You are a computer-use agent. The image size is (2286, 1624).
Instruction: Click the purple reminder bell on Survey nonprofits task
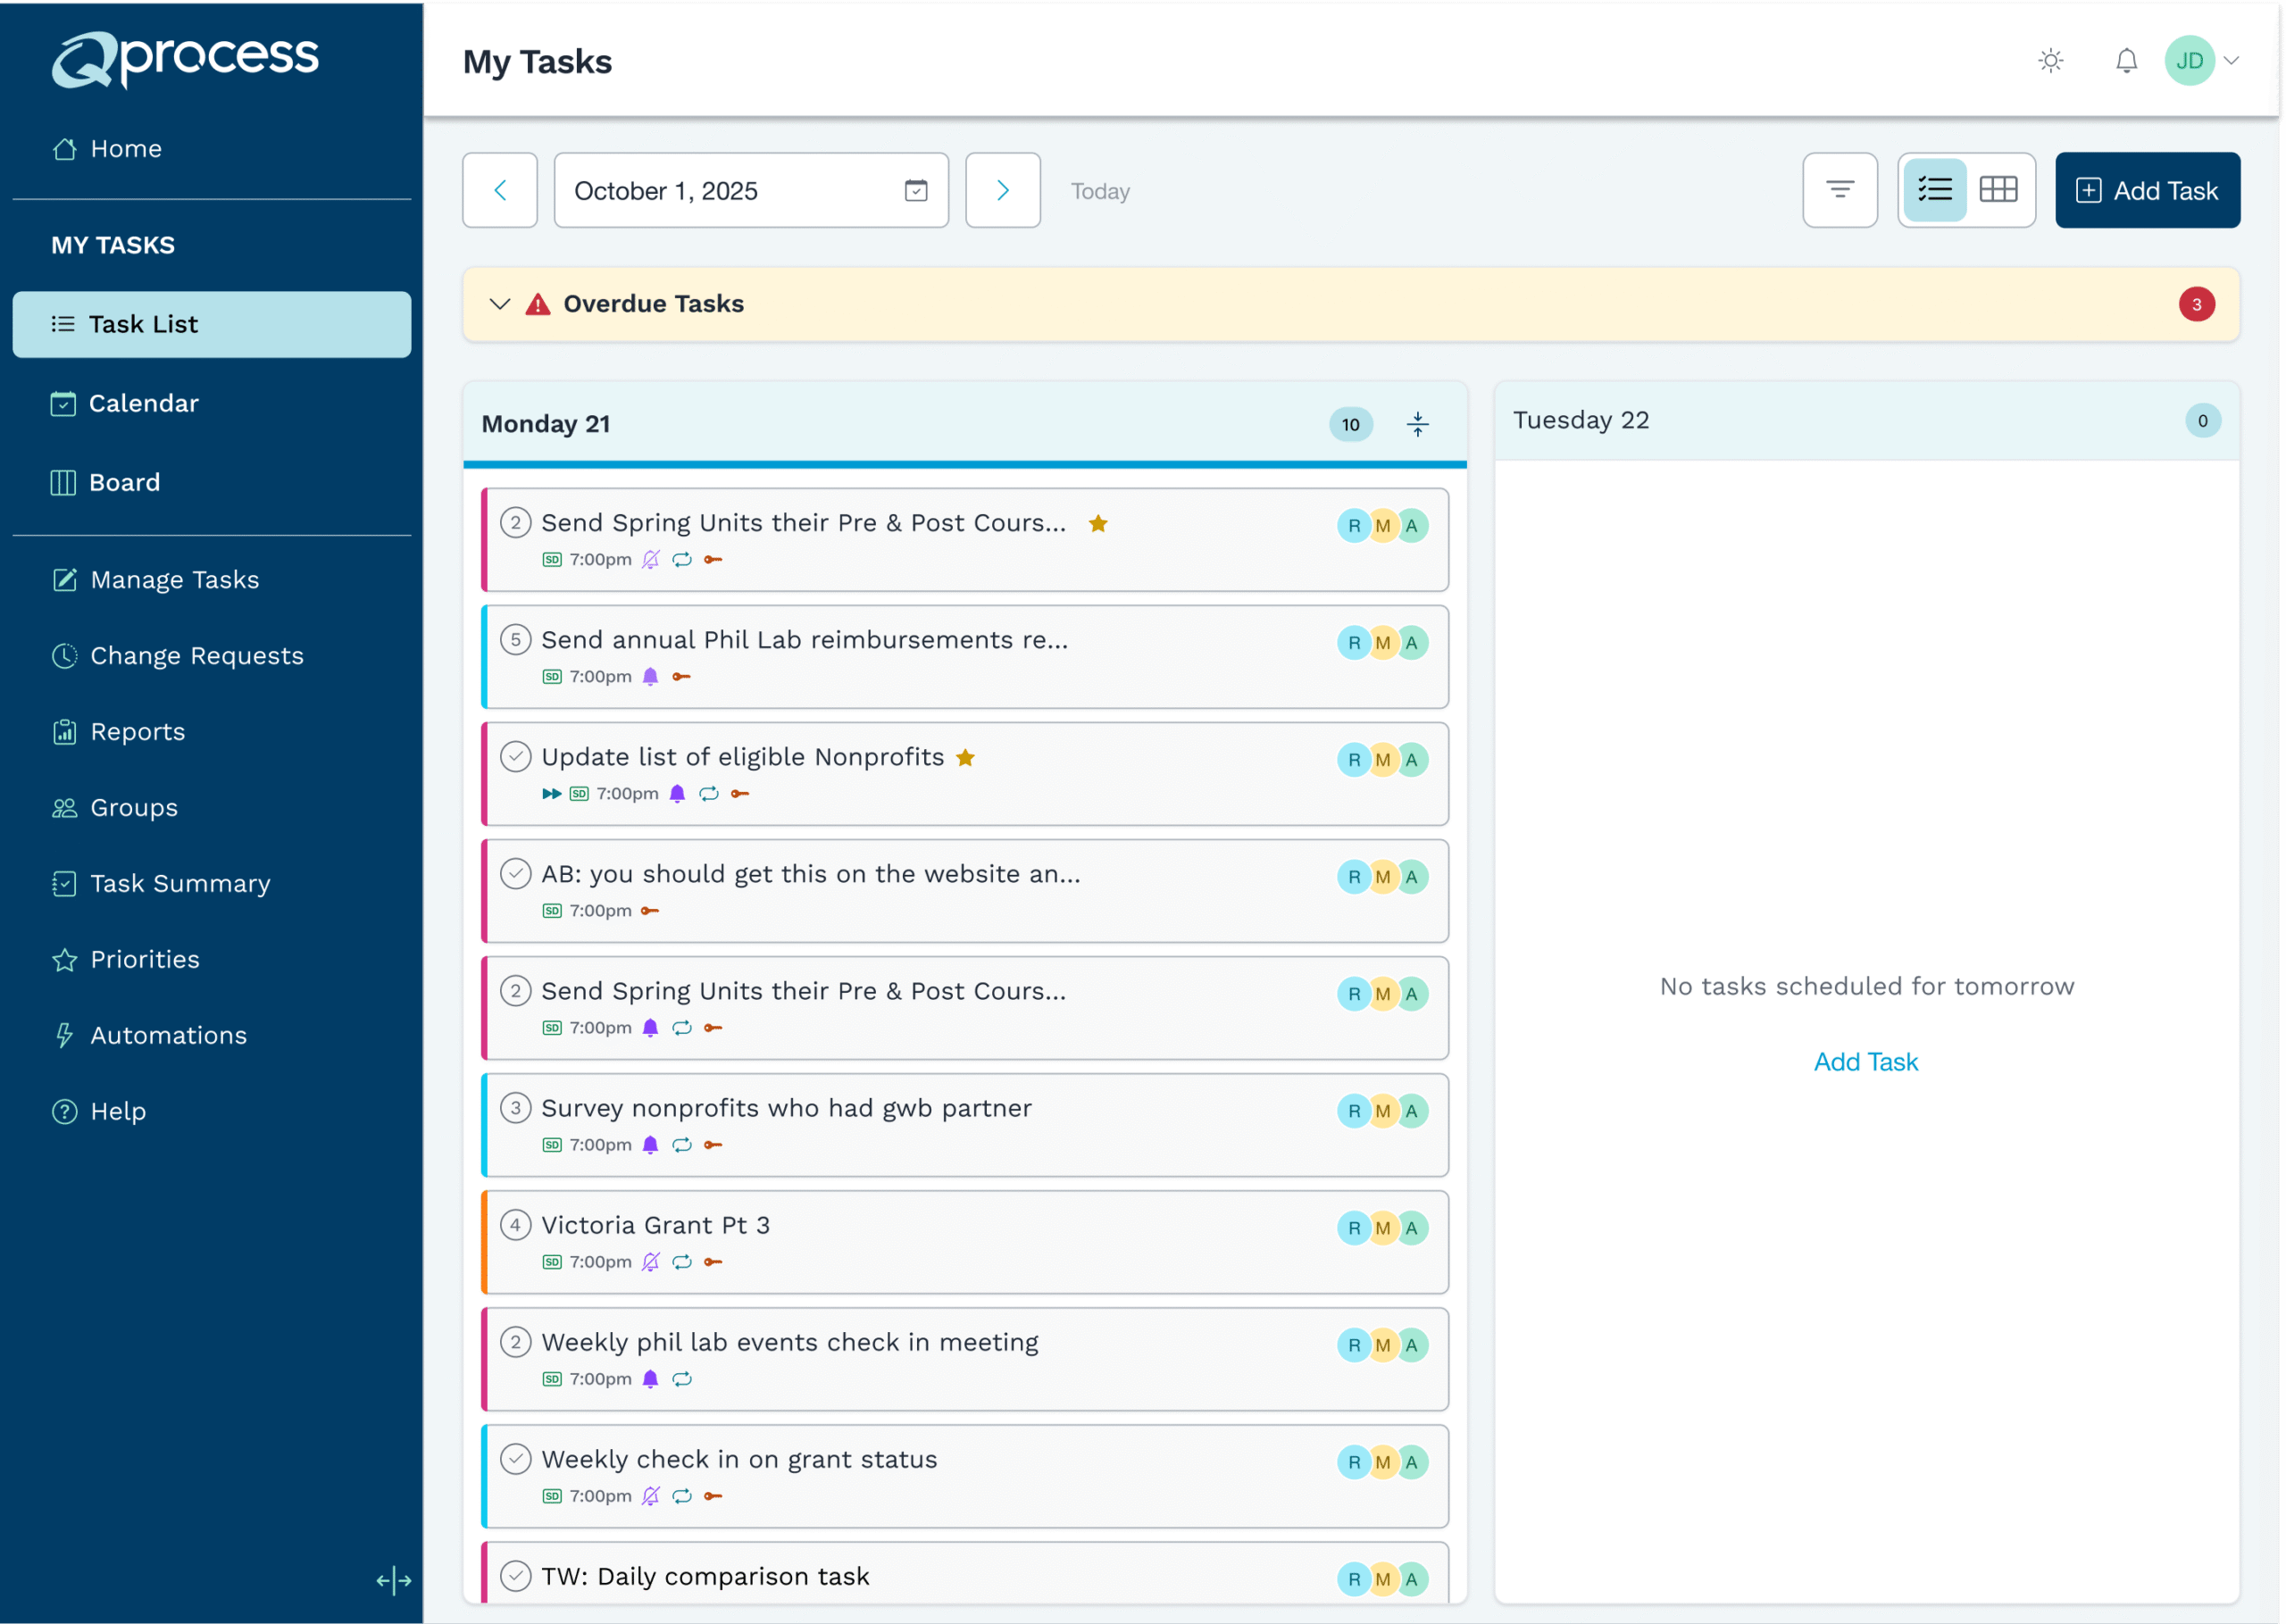pyautogui.click(x=650, y=1144)
